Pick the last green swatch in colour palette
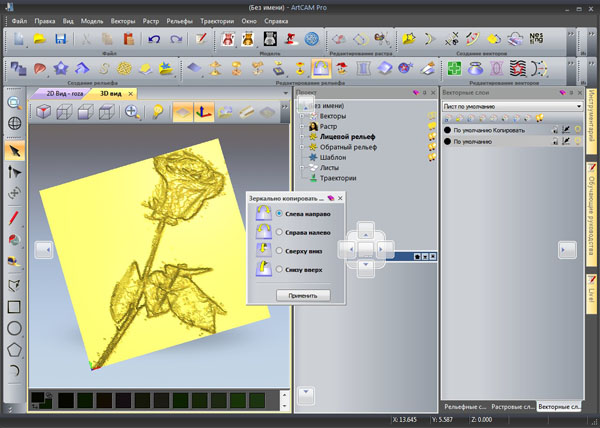 tap(257, 400)
